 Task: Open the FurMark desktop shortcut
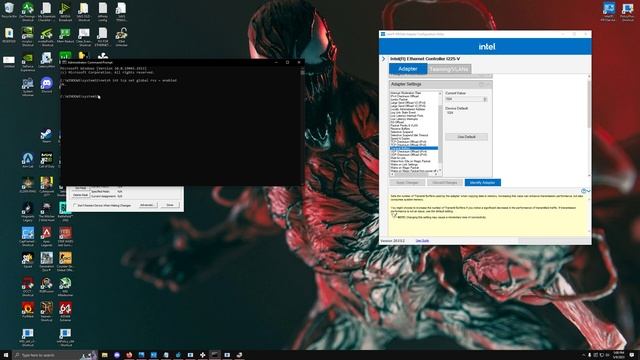point(28,310)
